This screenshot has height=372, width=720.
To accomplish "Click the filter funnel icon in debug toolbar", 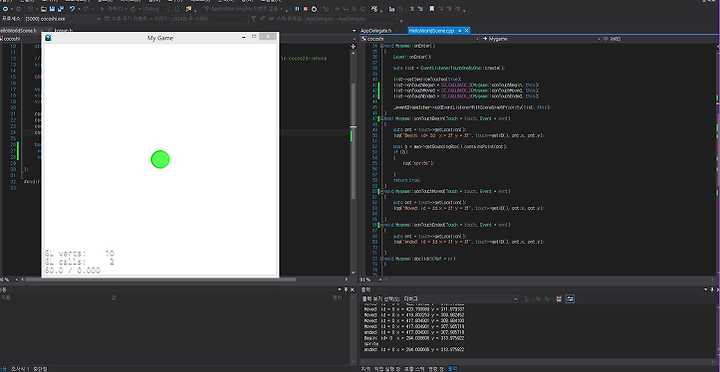I will (x=254, y=19).
